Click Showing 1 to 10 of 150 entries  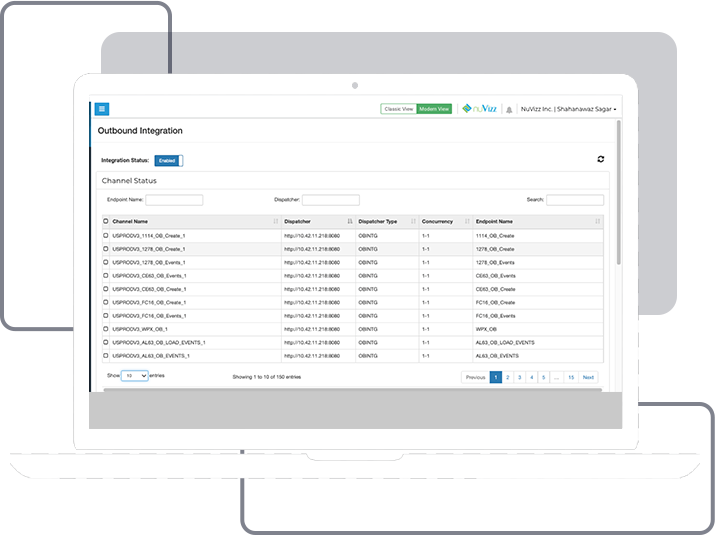(267, 377)
